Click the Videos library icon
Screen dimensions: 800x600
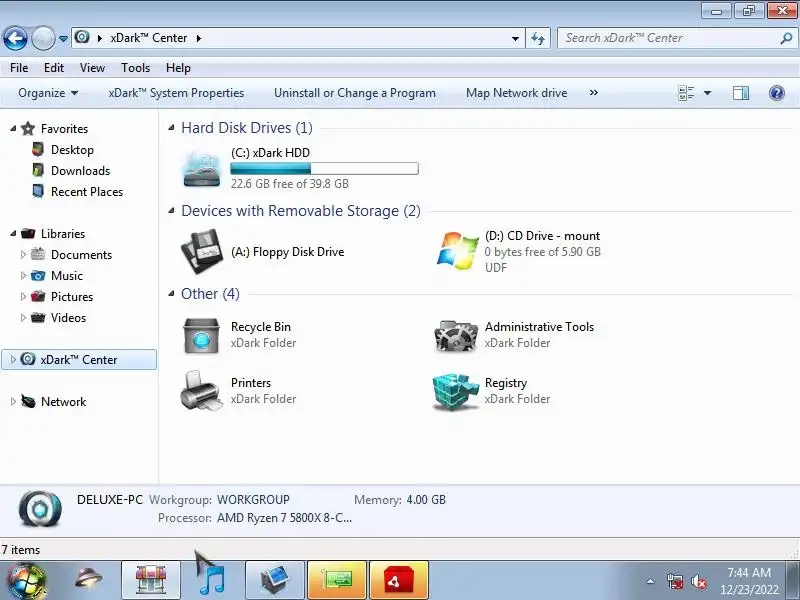tap(38, 317)
